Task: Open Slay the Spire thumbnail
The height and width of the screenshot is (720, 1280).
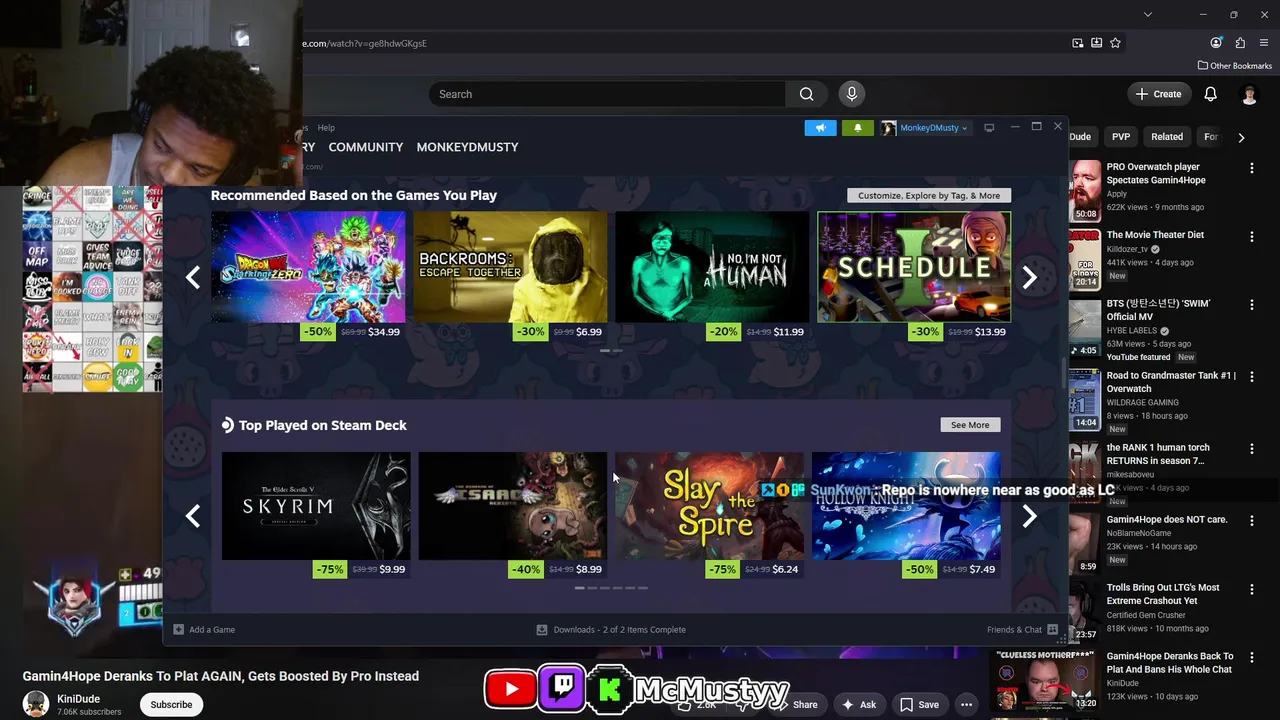Action: click(709, 506)
